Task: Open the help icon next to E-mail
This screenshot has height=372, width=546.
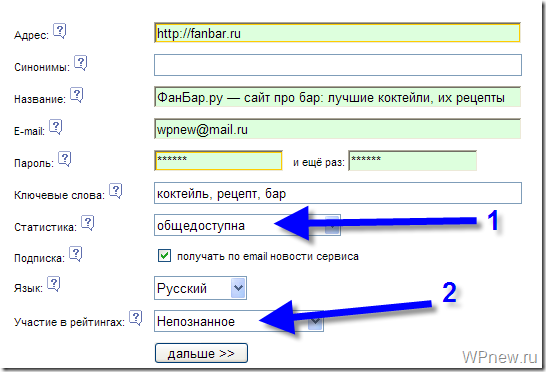Action: tap(55, 127)
